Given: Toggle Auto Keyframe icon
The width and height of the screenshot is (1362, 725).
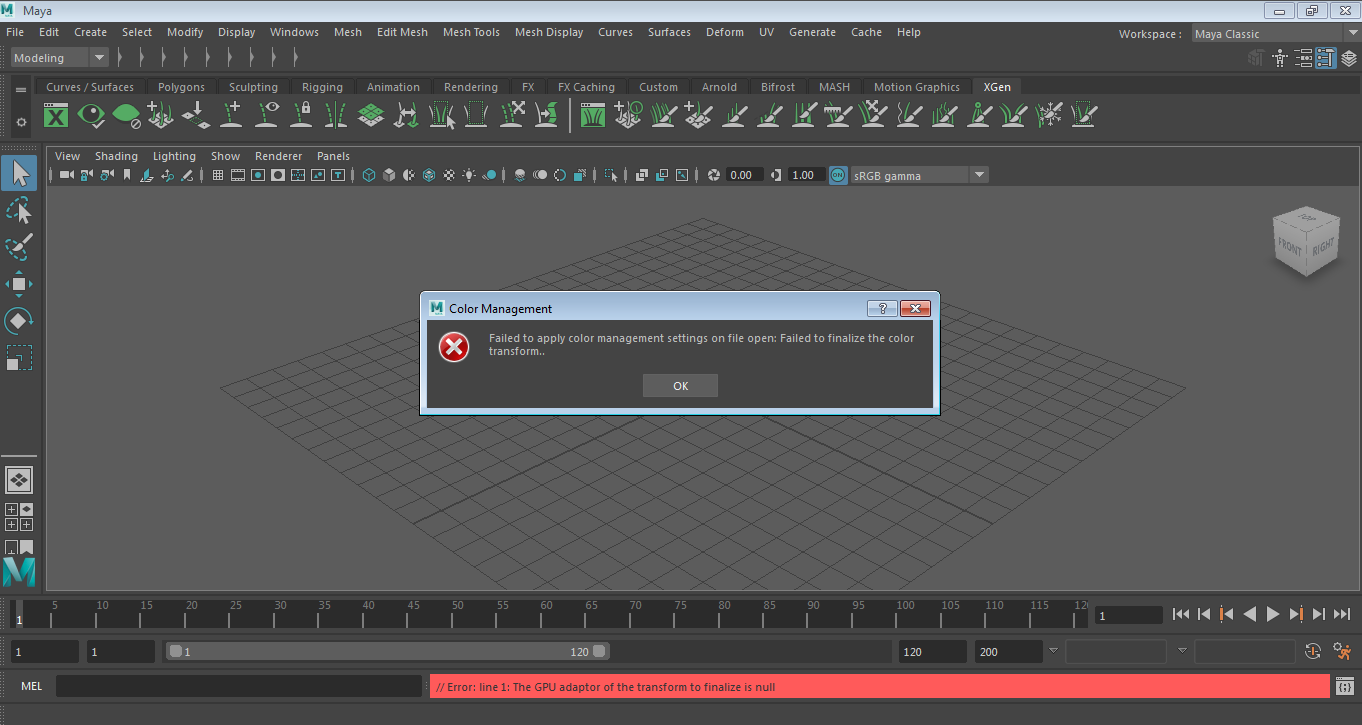Looking at the screenshot, I should click(1314, 651).
